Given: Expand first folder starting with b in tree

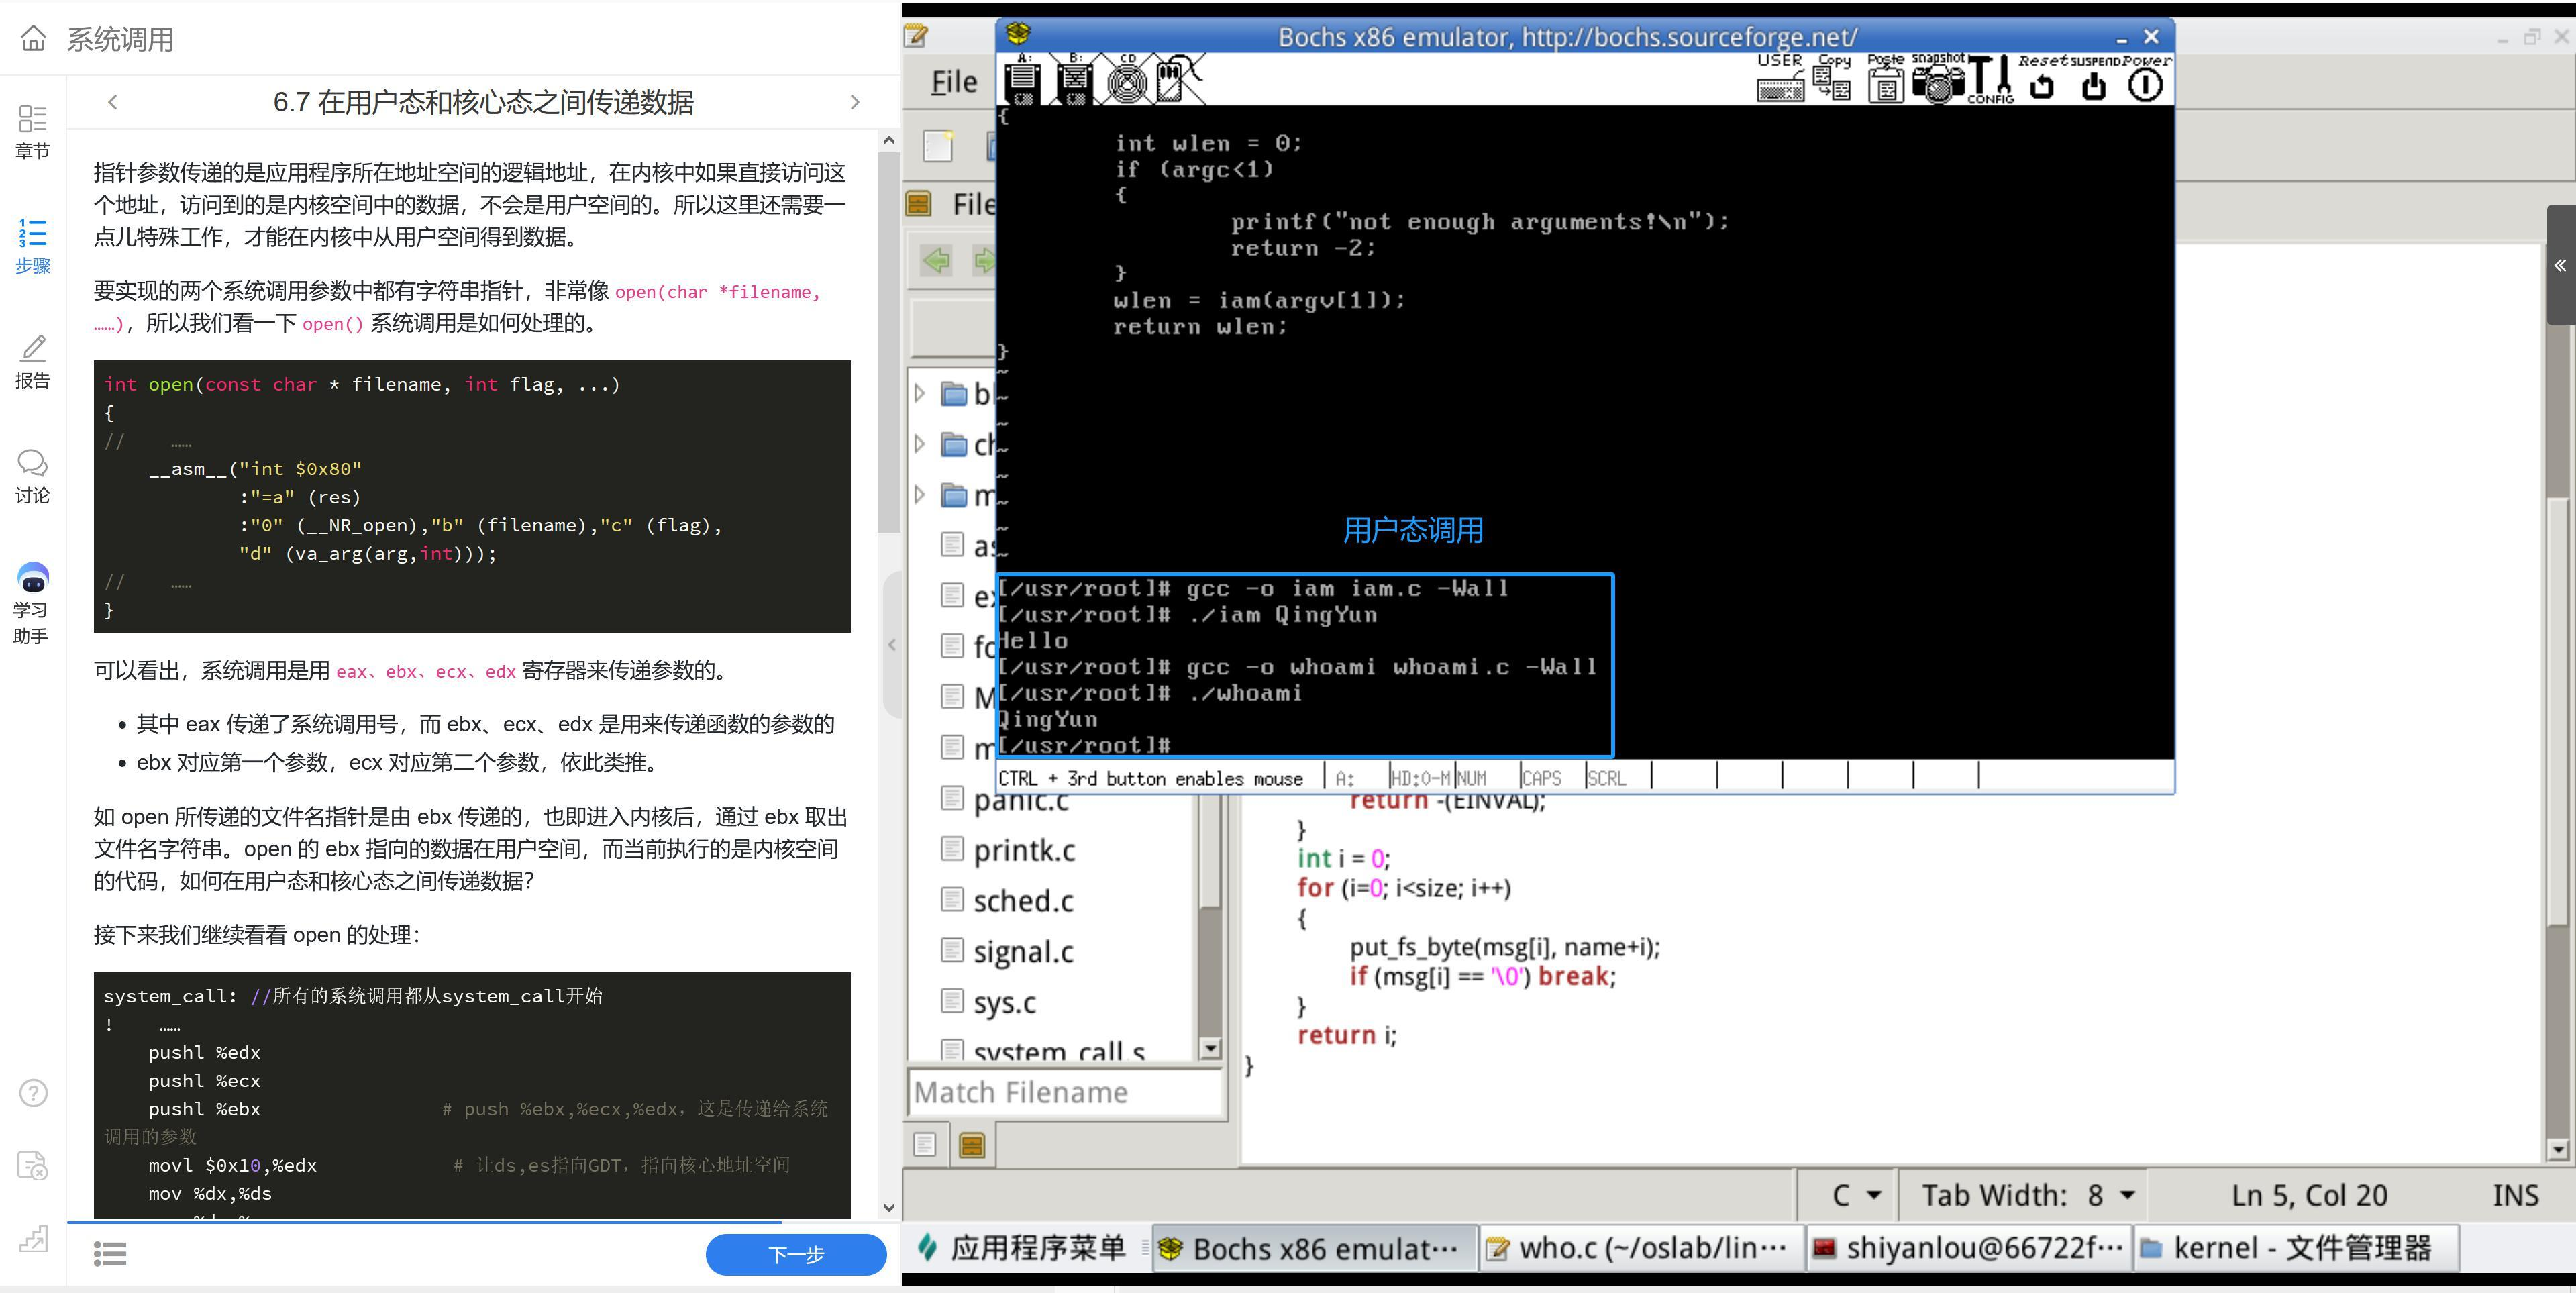Looking at the screenshot, I should pyautogui.click(x=920, y=394).
